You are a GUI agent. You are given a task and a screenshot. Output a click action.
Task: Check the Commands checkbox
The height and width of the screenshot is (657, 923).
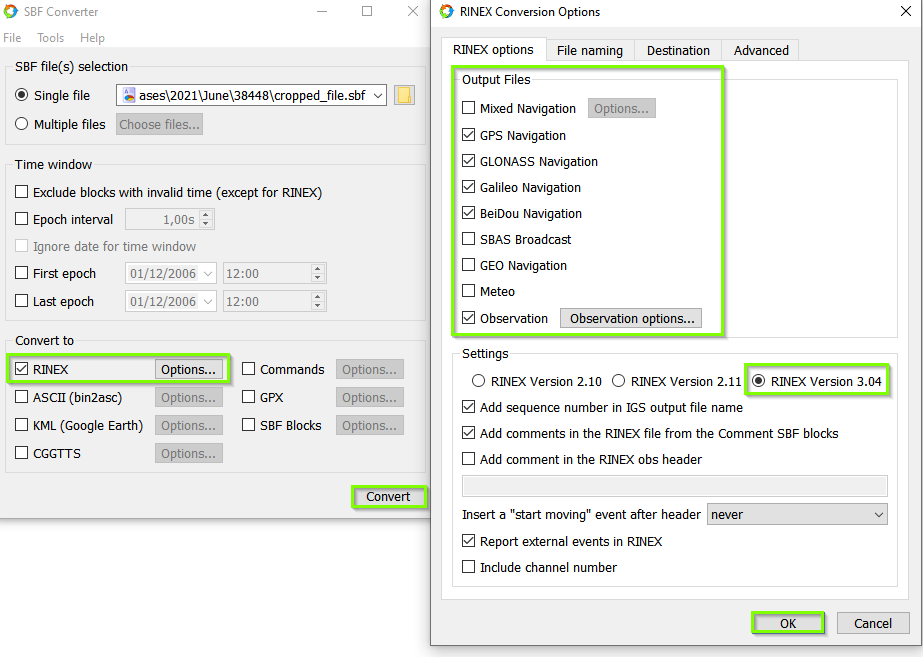pyautogui.click(x=248, y=369)
